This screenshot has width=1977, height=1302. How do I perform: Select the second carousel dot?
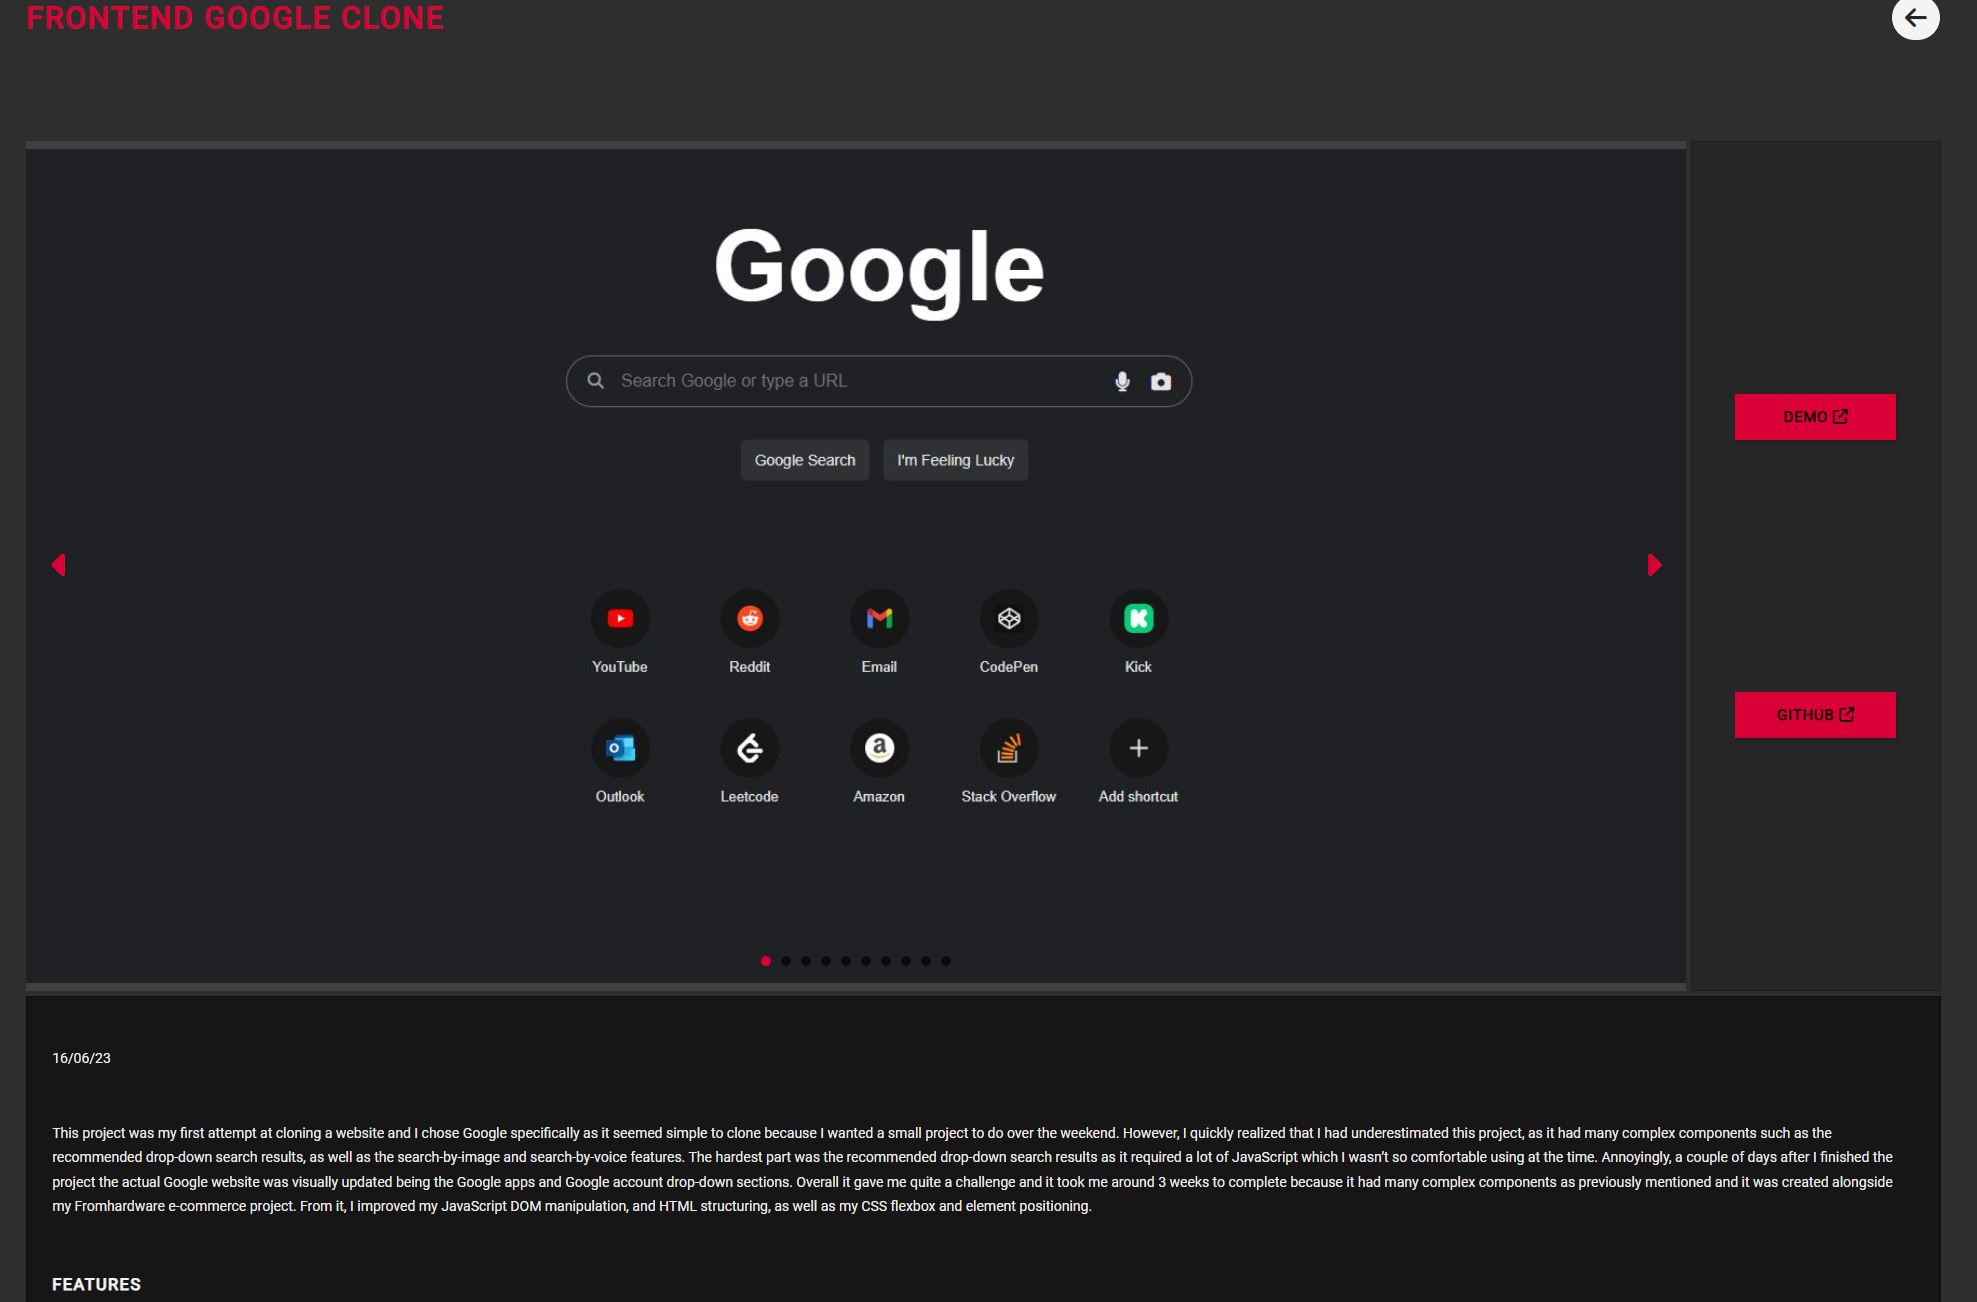pos(786,961)
